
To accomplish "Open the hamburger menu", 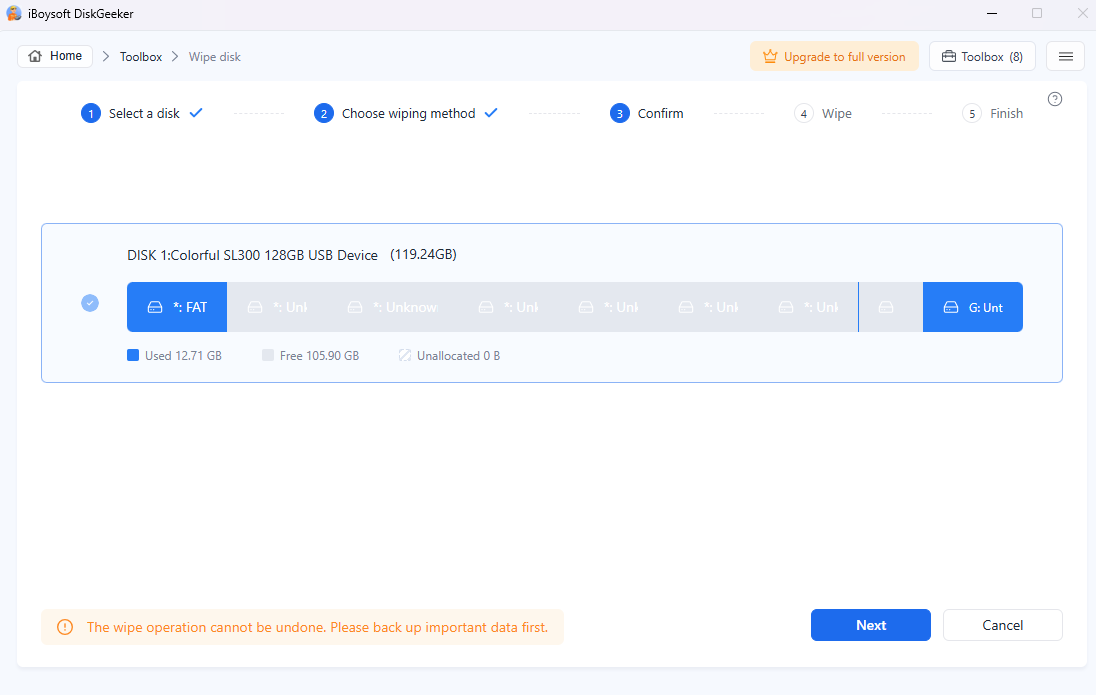I will 1065,57.
